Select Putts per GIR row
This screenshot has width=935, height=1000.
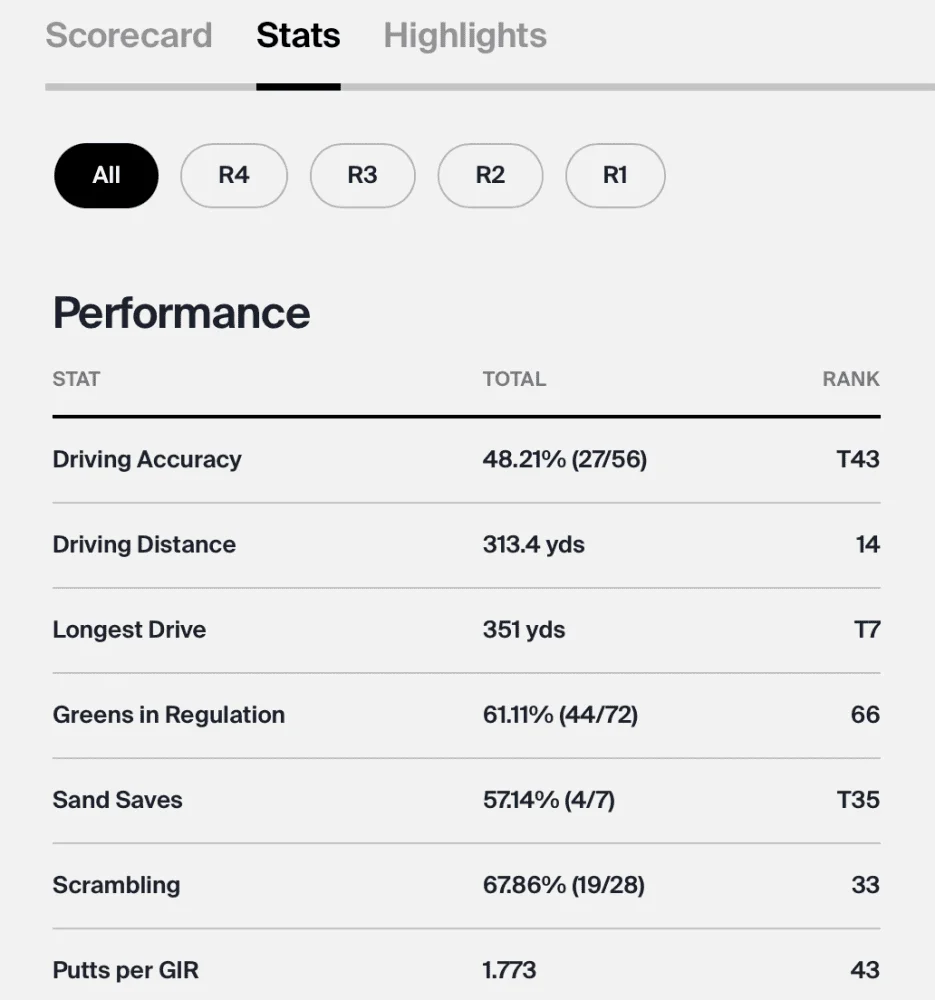click(x=466, y=969)
